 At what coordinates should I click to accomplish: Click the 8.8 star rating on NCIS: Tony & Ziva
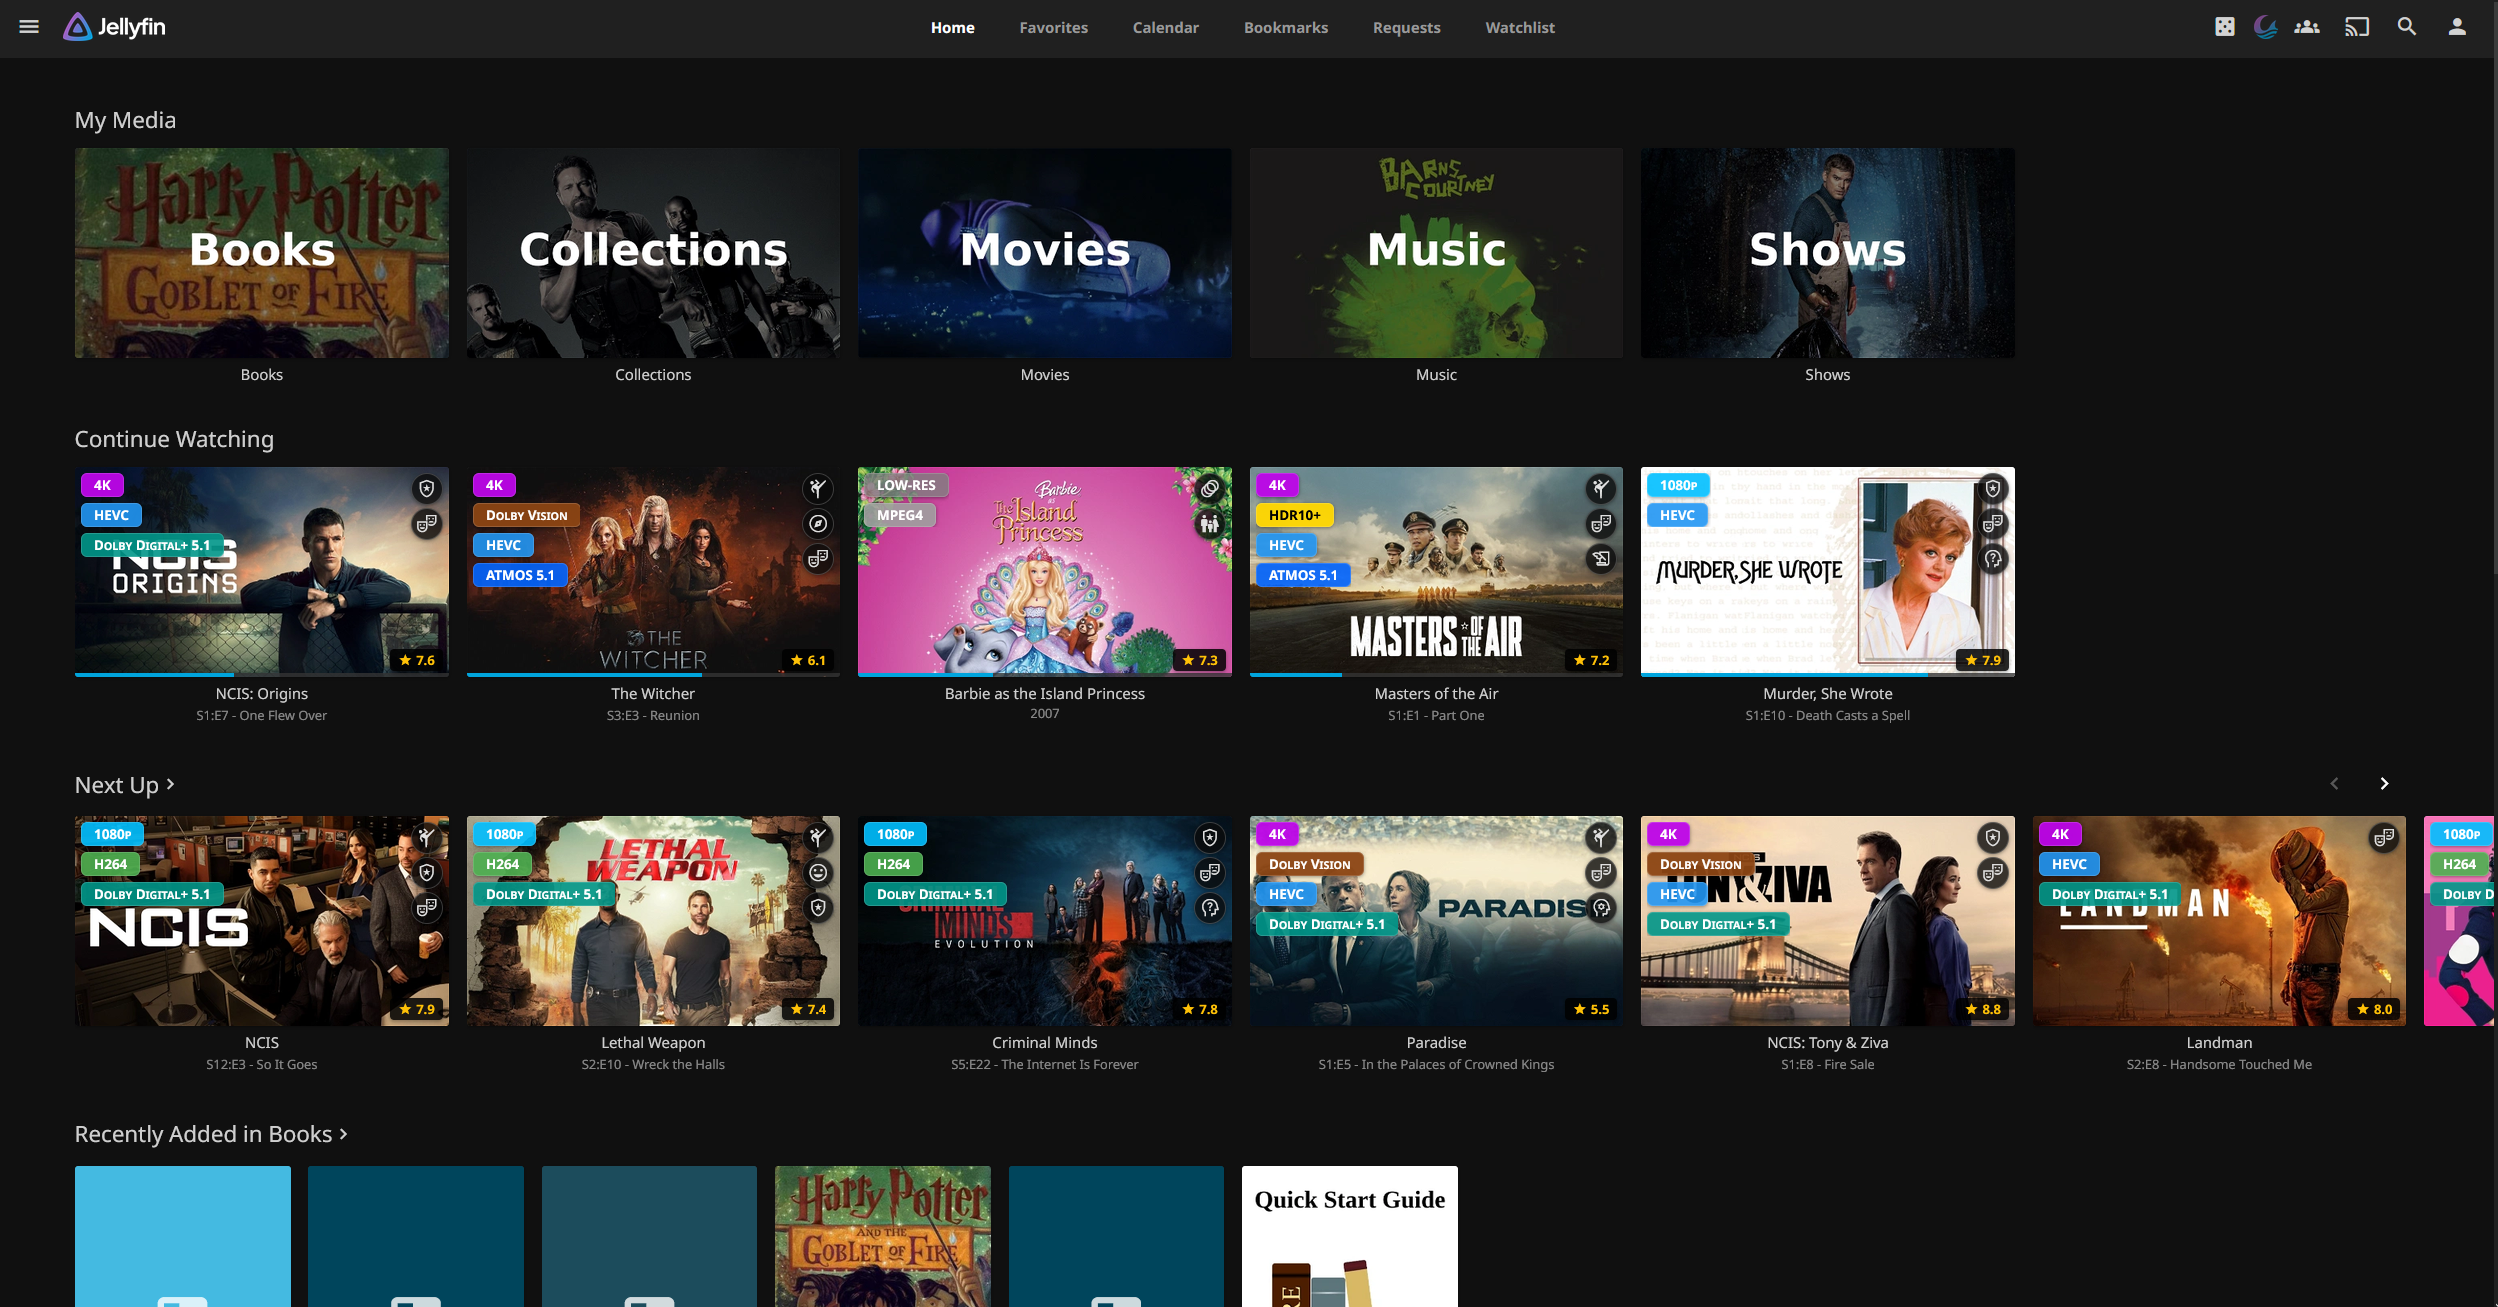(x=1983, y=1009)
